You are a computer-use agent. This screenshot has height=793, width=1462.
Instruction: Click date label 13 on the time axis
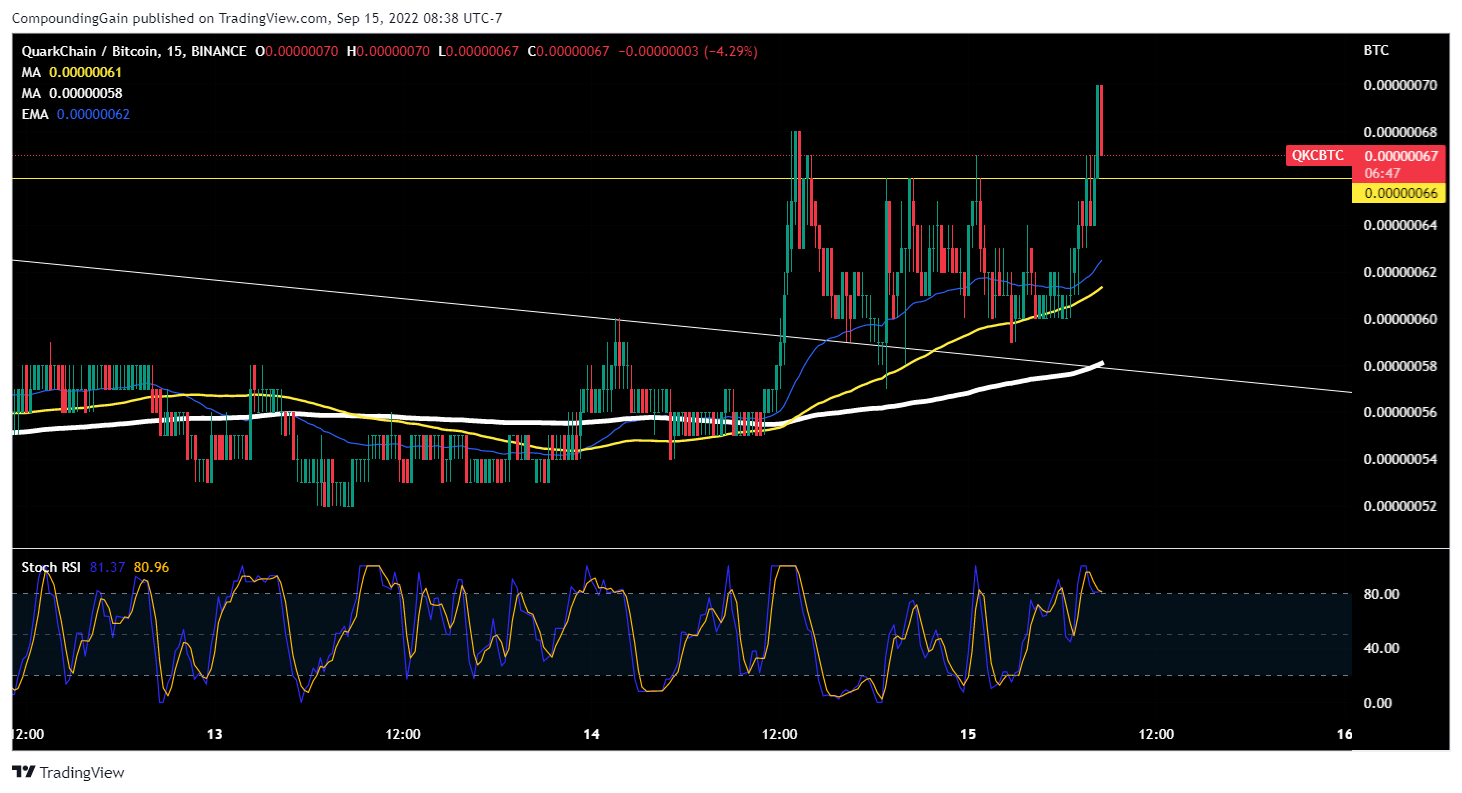coord(214,735)
